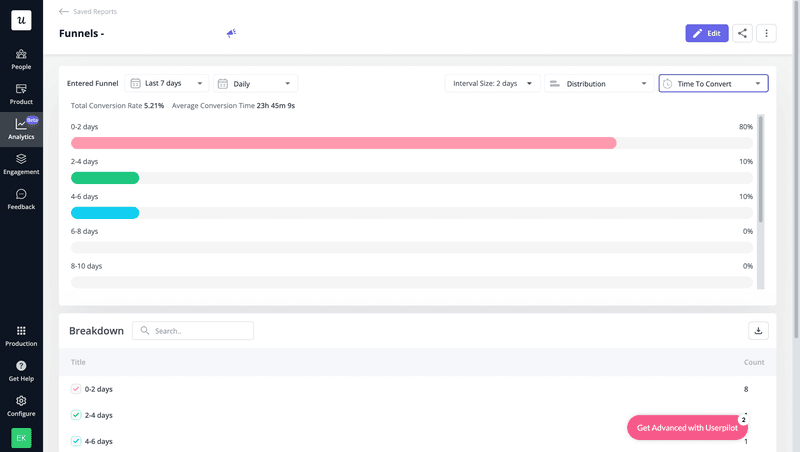This screenshot has width=800, height=452.
Task: Click the blue 4-6 days bar
Action: [x=105, y=213]
